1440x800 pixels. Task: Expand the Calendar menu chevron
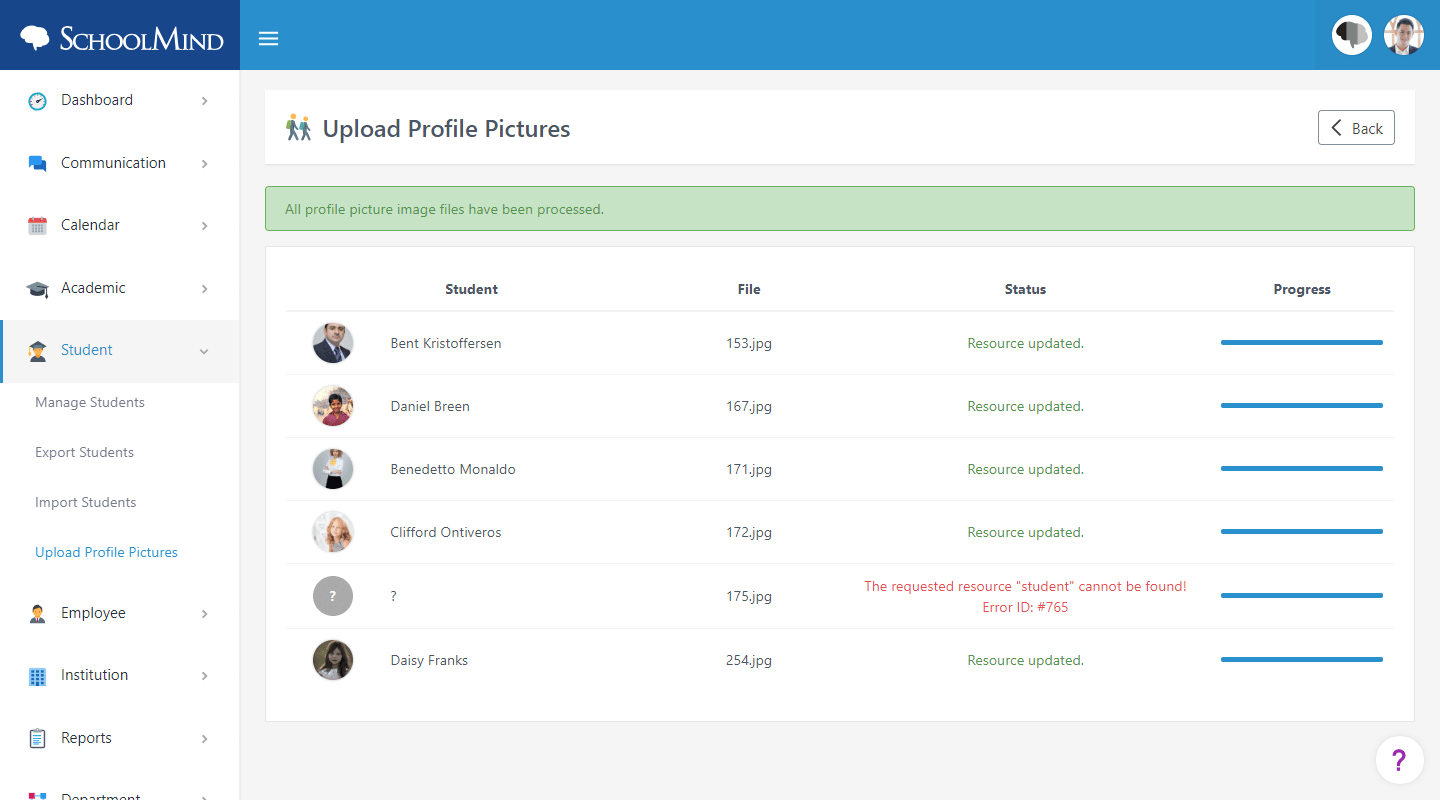(204, 226)
